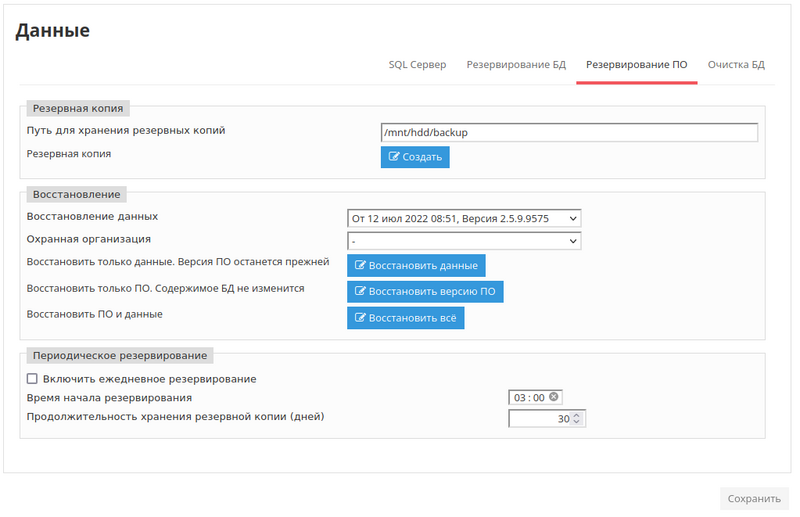Click the retention days number field showing 30
This screenshot has width=800, height=517.
click(x=540, y=419)
